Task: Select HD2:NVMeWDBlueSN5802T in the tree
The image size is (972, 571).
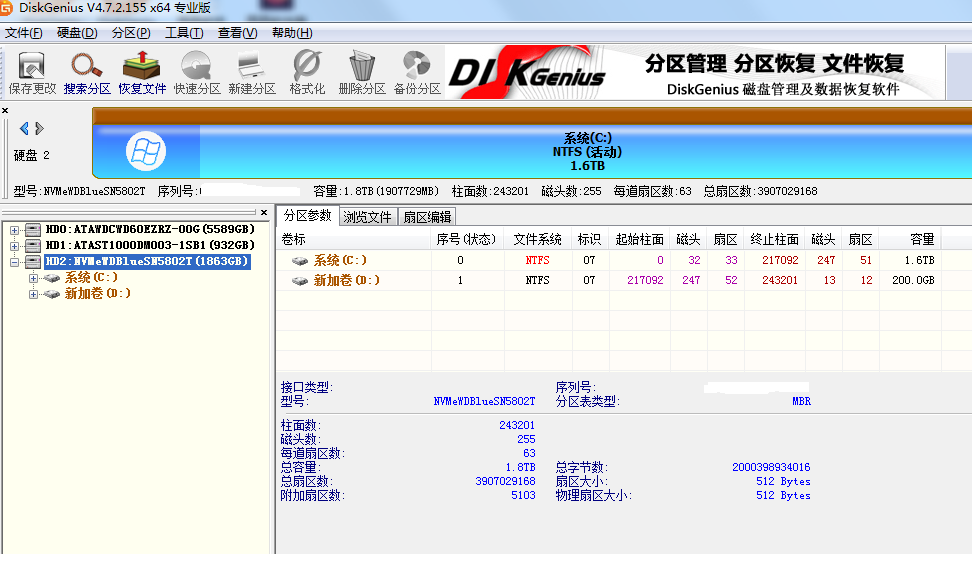Action: 147,262
